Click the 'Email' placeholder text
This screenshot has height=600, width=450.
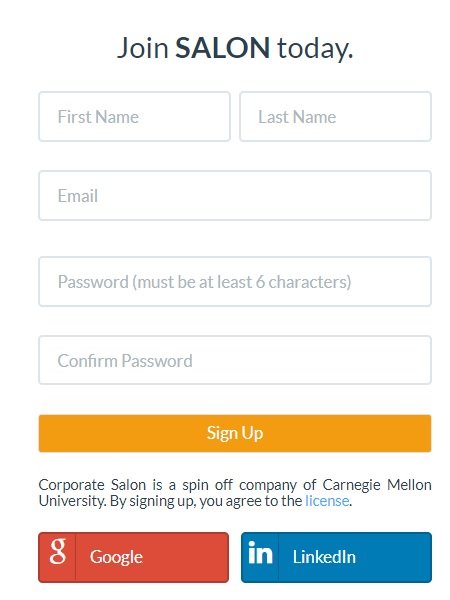(78, 196)
